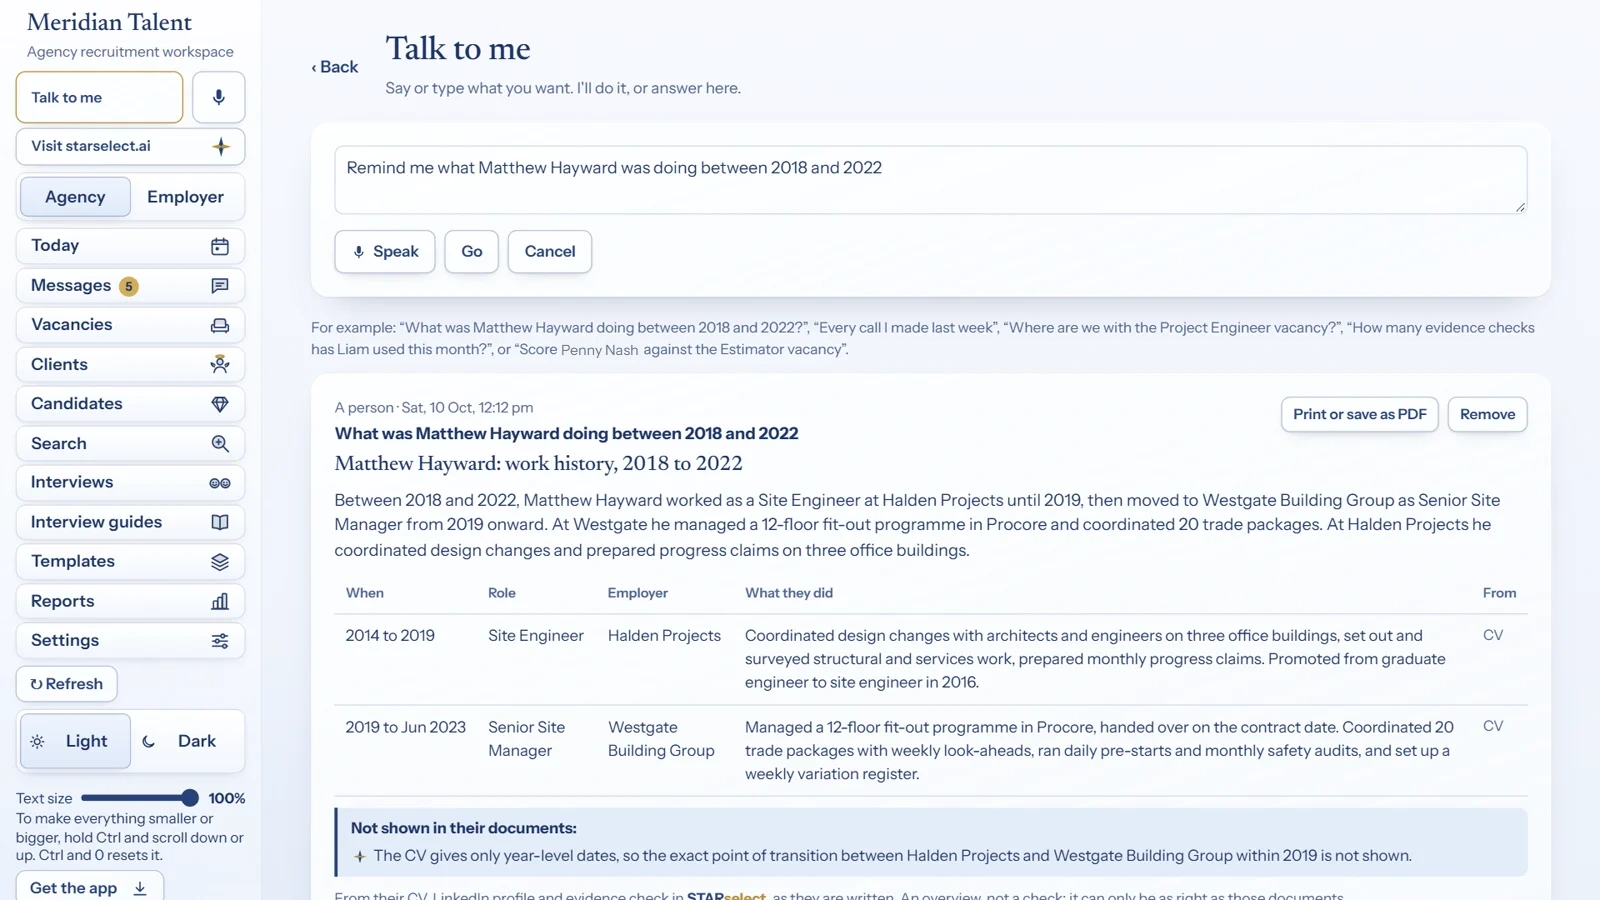Go to the Reports page
This screenshot has height=900, width=1600.
pyautogui.click(x=130, y=601)
